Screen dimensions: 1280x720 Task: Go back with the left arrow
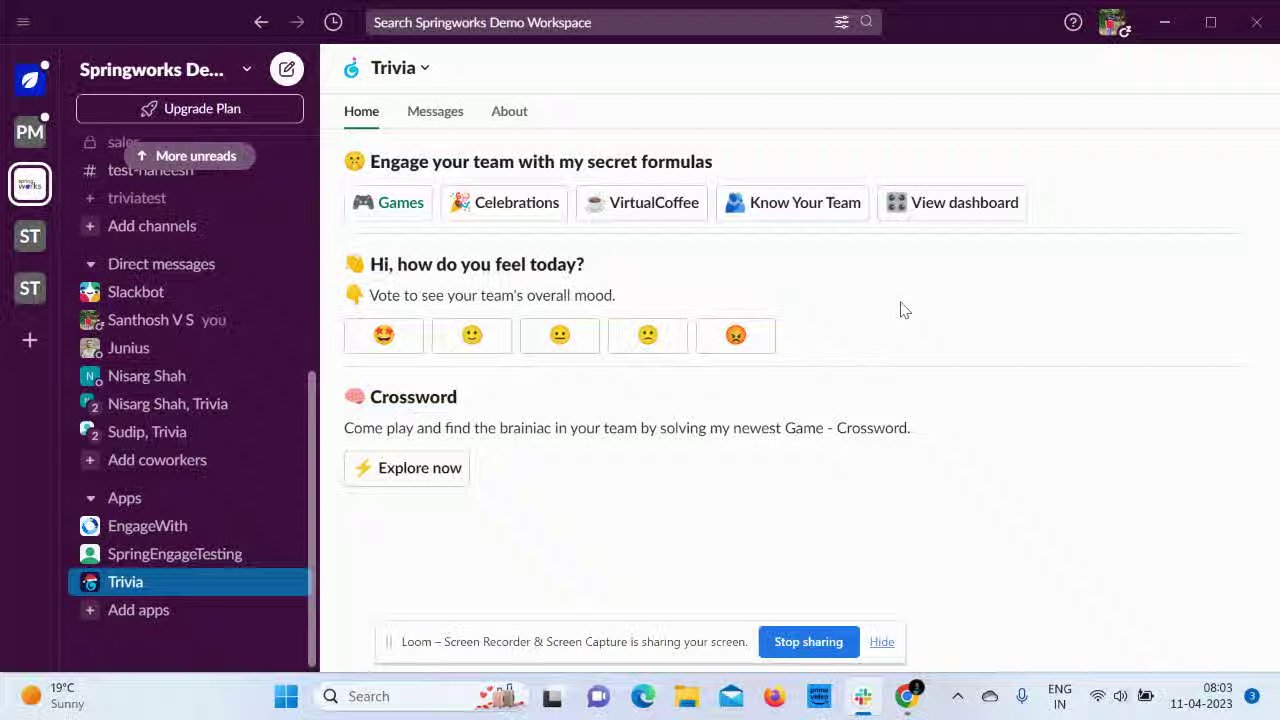(261, 22)
